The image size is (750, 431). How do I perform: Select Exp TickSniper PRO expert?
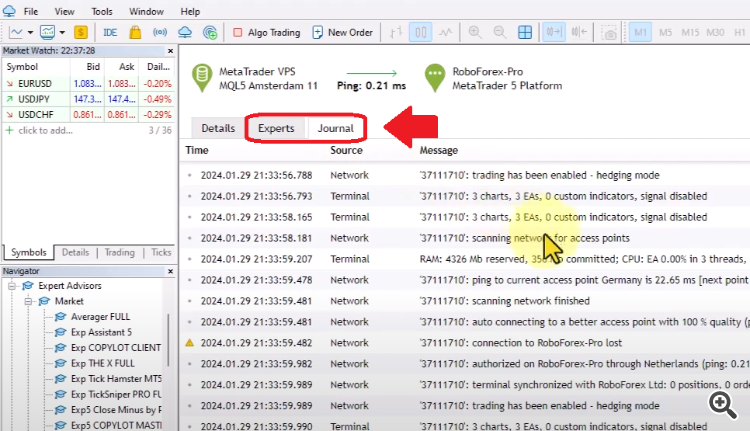click(116, 394)
